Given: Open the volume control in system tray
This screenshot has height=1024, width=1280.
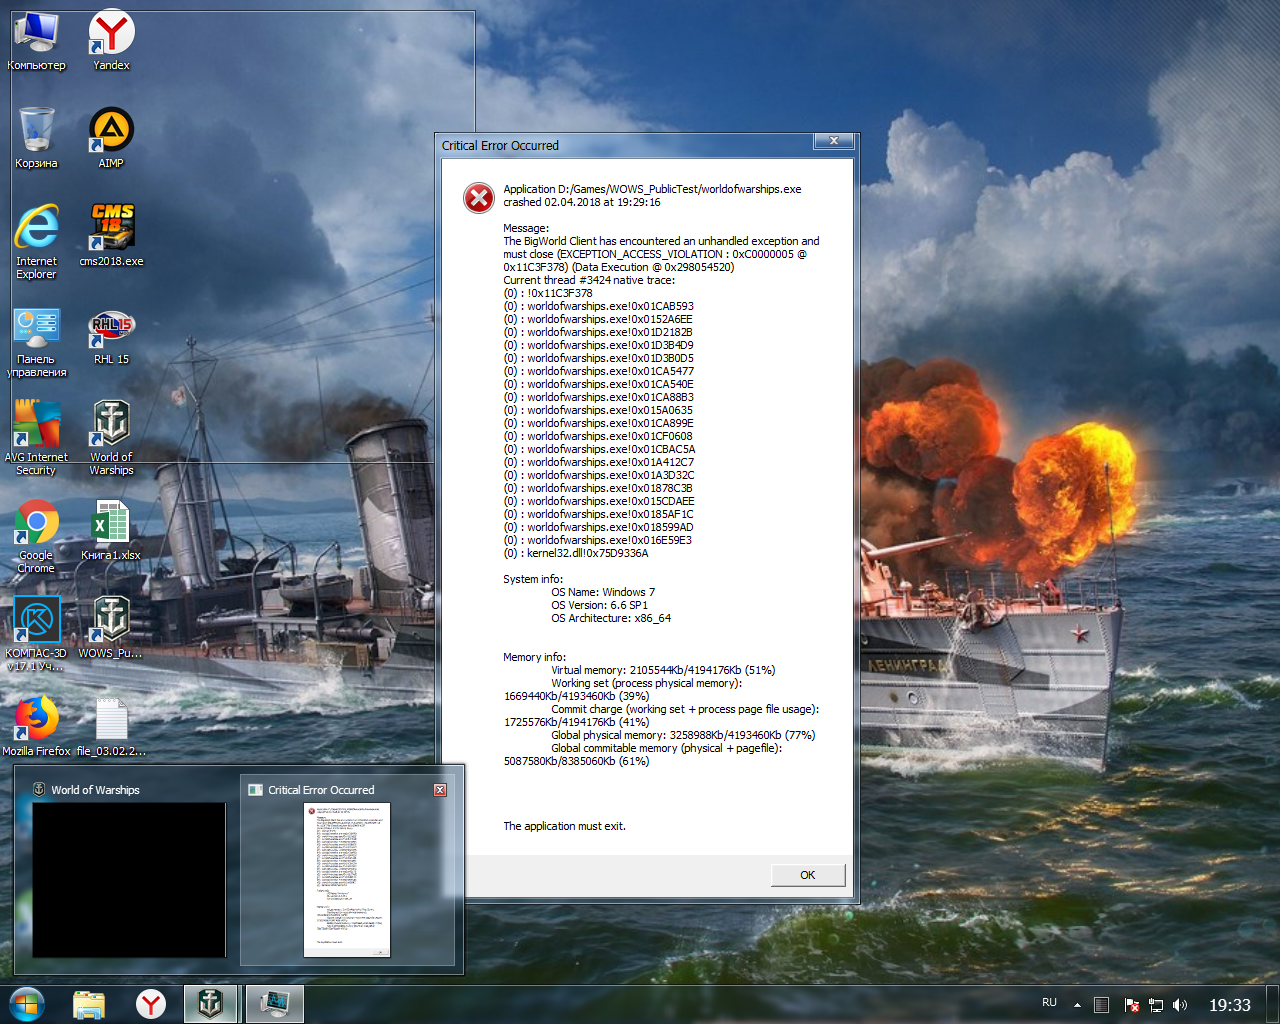Looking at the screenshot, I should pyautogui.click(x=1180, y=1005).
